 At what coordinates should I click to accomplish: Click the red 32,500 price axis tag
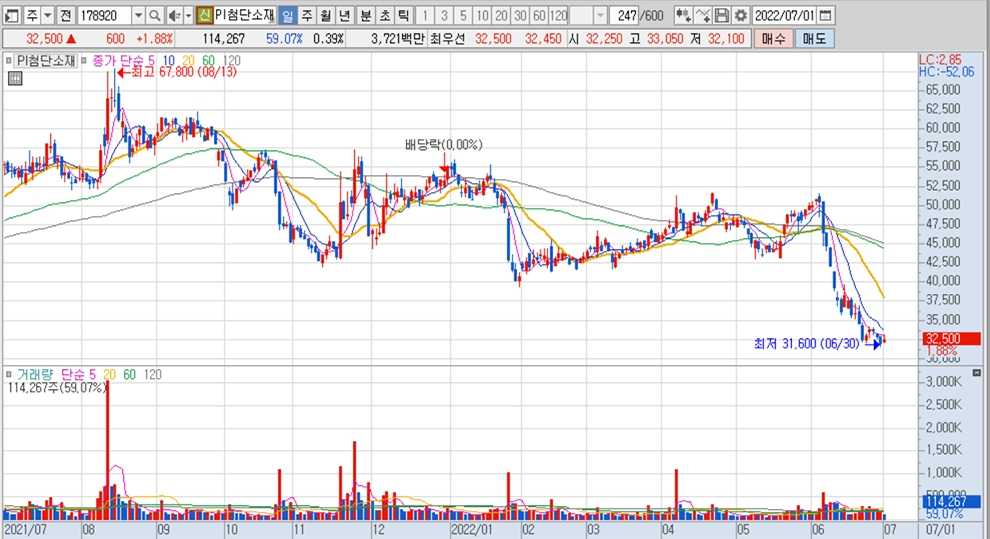pyautogui.click(x=952, y=338)
